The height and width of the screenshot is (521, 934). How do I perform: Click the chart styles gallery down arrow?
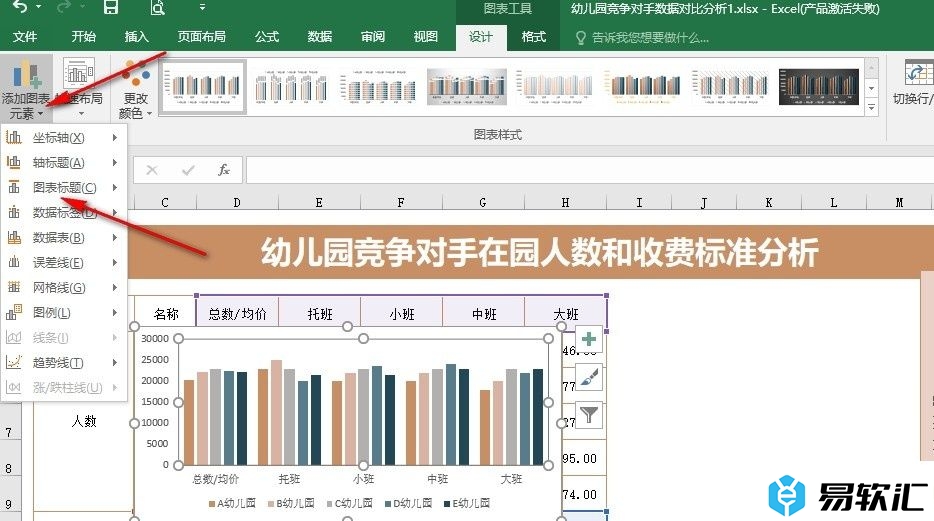pyautogui.click(x=871, y=89)
